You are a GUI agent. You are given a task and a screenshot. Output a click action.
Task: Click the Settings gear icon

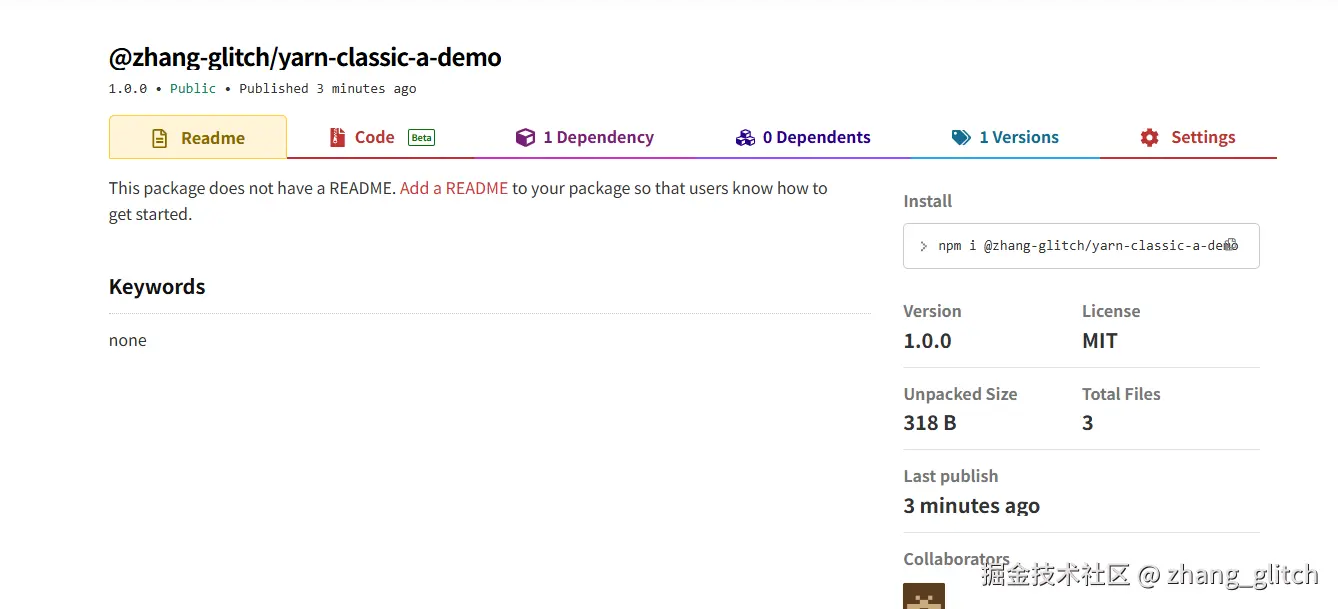click(1149, 137)
